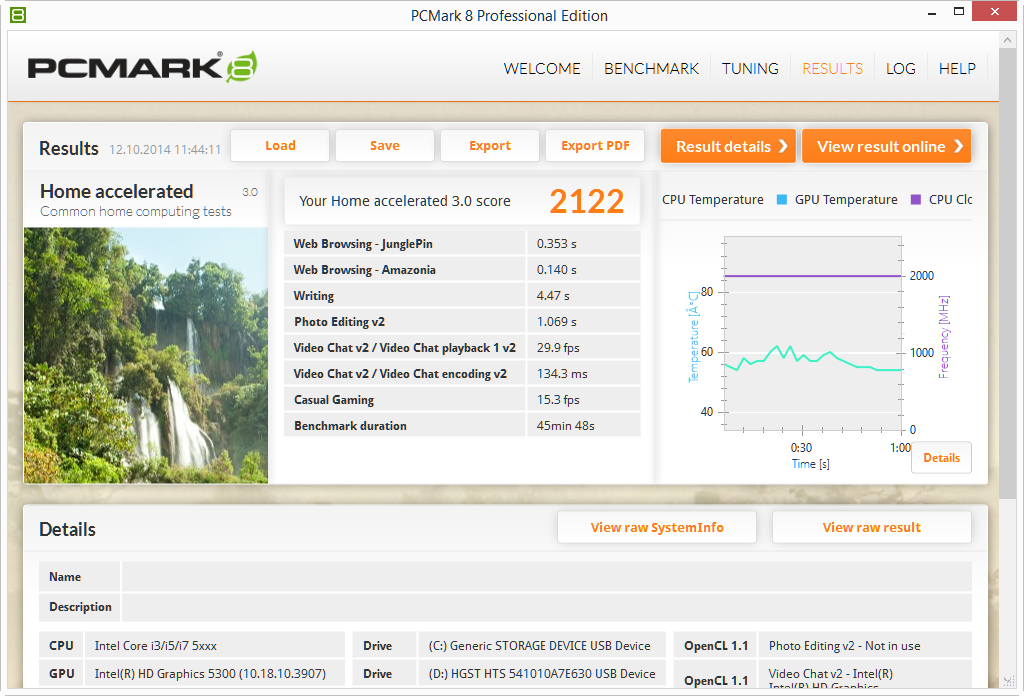Go to the TUNING tab

750,69
